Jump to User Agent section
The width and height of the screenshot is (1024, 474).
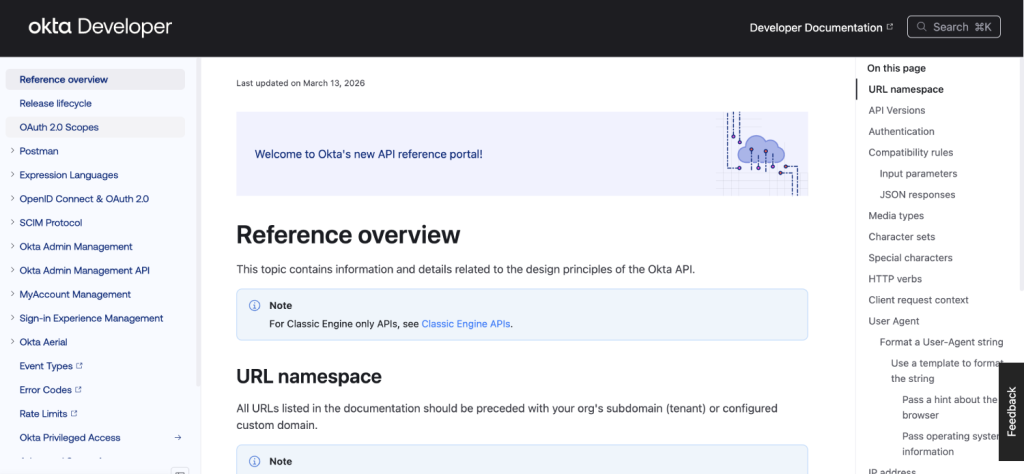[893, 321]
